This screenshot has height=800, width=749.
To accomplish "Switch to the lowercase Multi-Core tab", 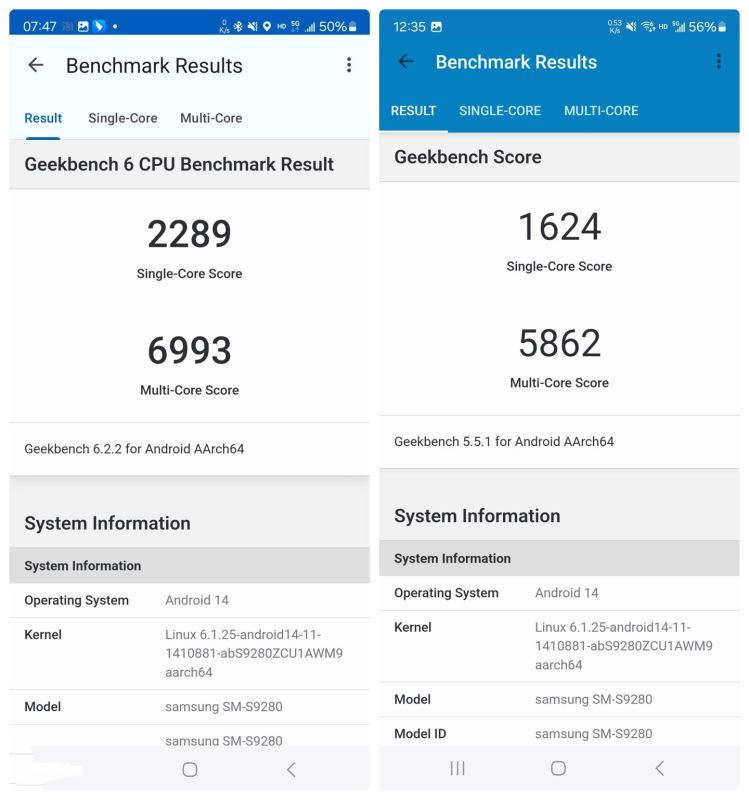I will point(211,118).
